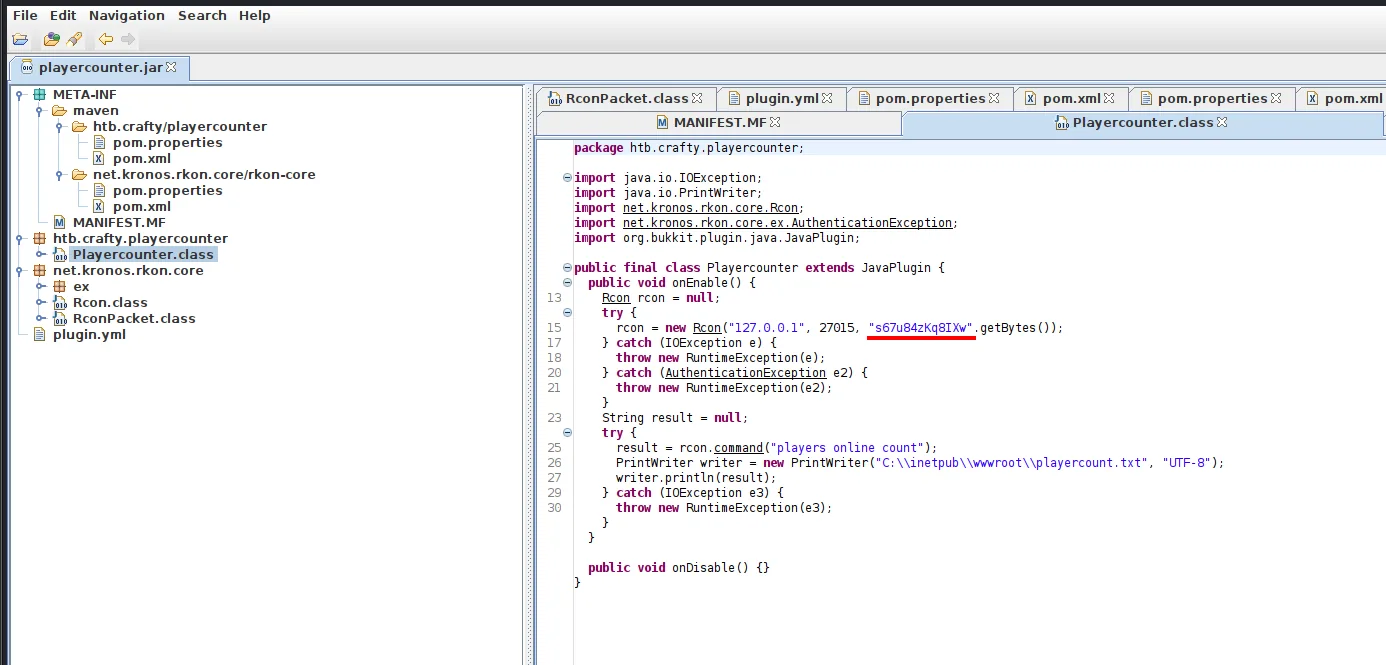Switch to the plugin.yml tab
1386x665 pixels.
pyautogui.click(x=781, y=98)
